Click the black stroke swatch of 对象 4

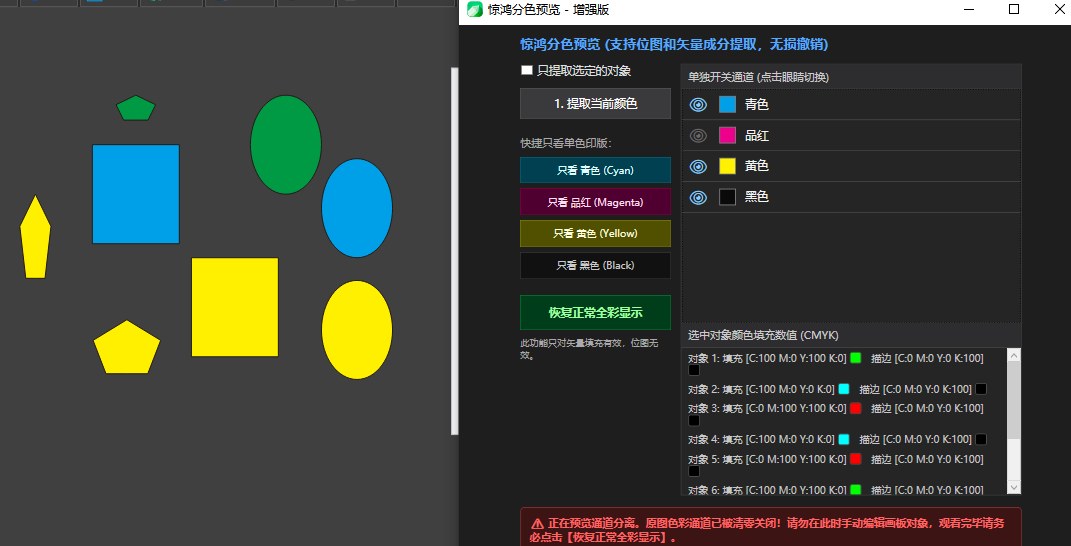pyautogui.click(x=981, y=439)
